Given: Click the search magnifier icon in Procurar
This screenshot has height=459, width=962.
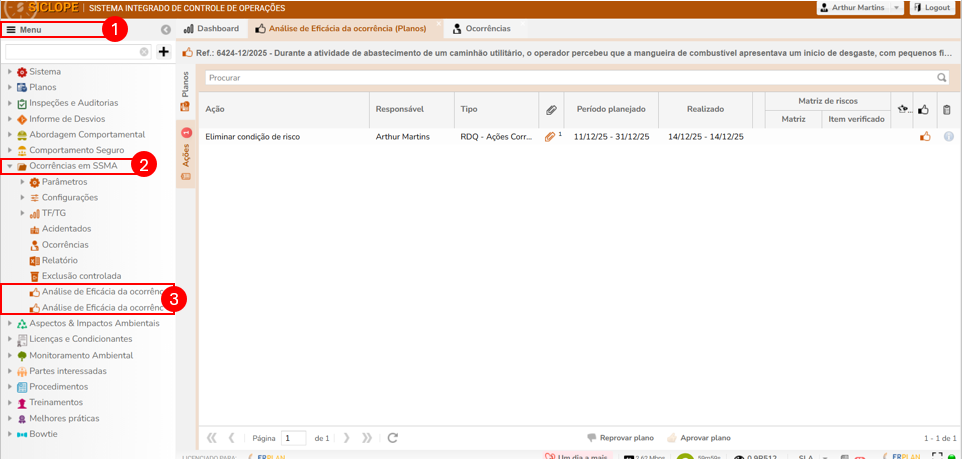Looking at the screenshot, I should (941, 77).
